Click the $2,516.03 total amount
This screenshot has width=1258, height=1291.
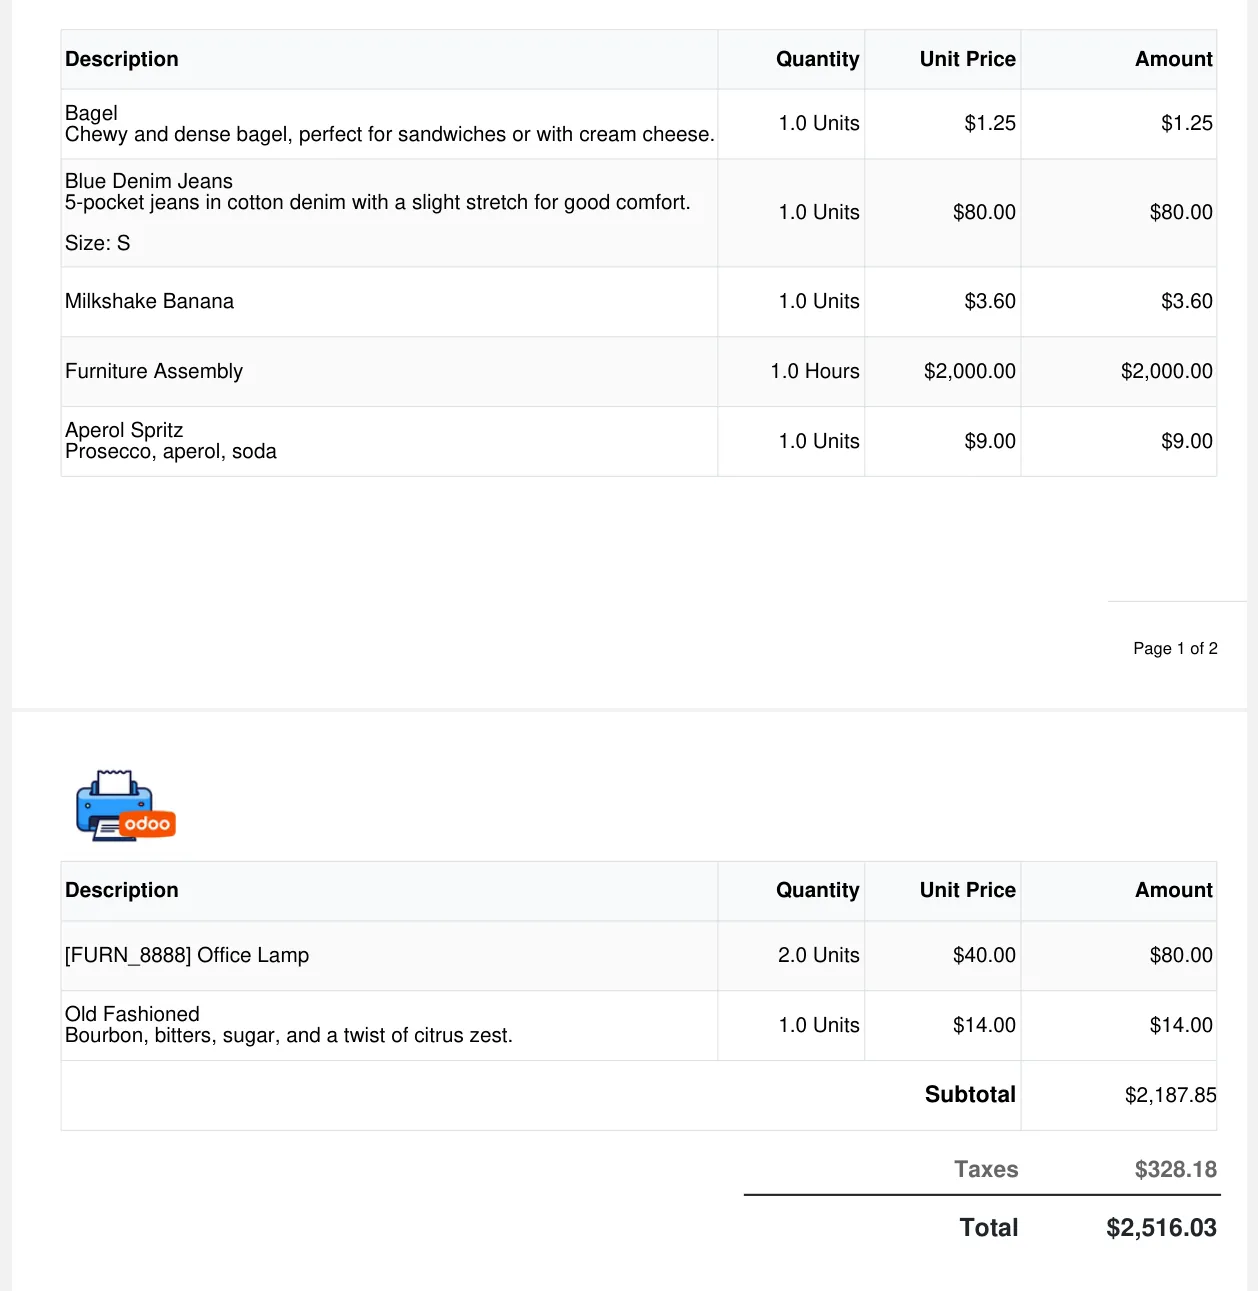1161,1228
